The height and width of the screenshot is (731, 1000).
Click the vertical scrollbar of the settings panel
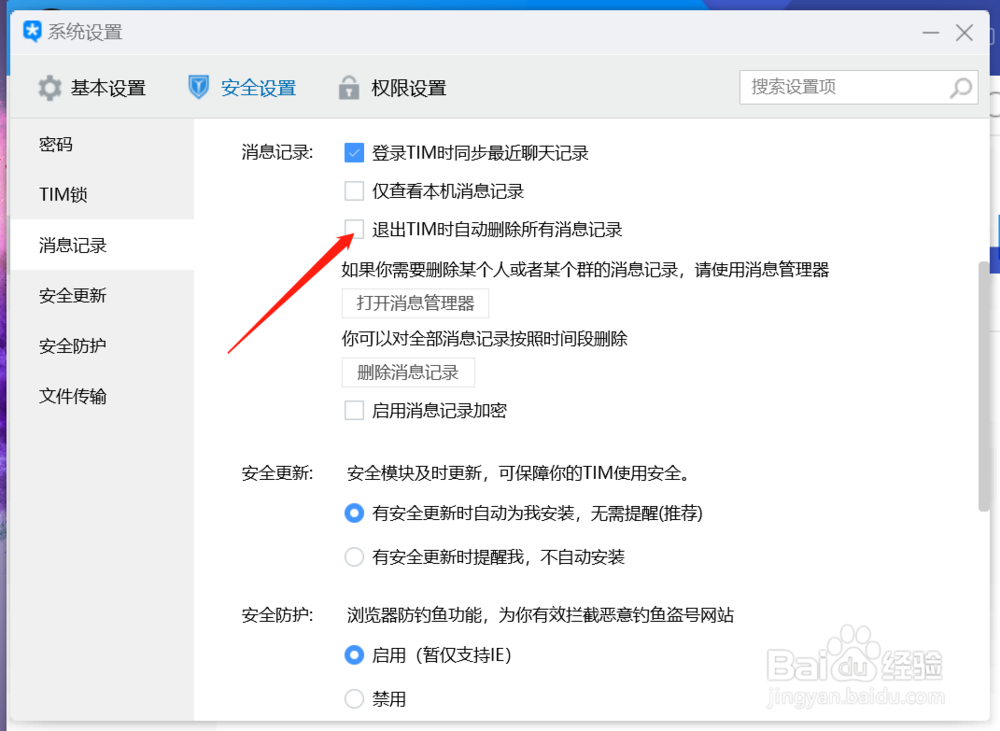coord(983,386)
